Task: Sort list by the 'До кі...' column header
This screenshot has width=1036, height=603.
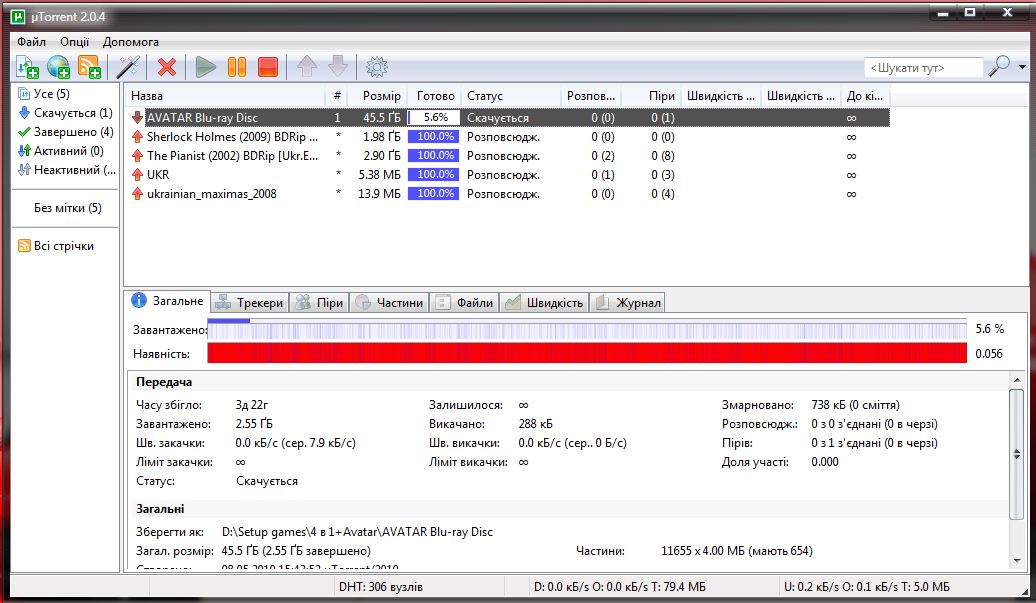Action: 866,96
